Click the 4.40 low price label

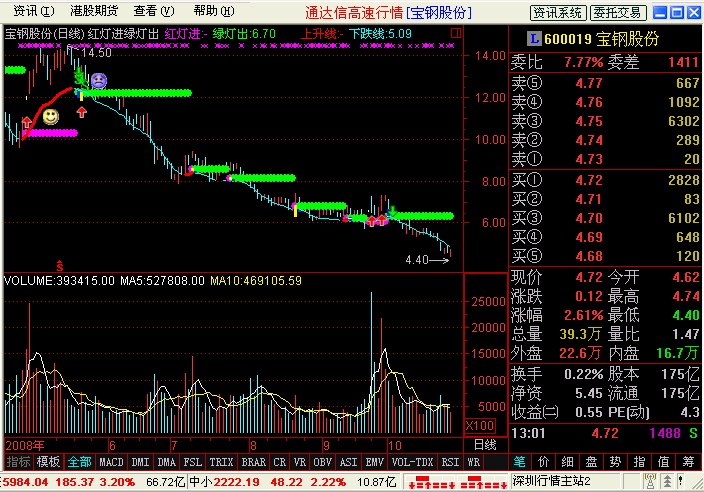click(x=417, y=260)
